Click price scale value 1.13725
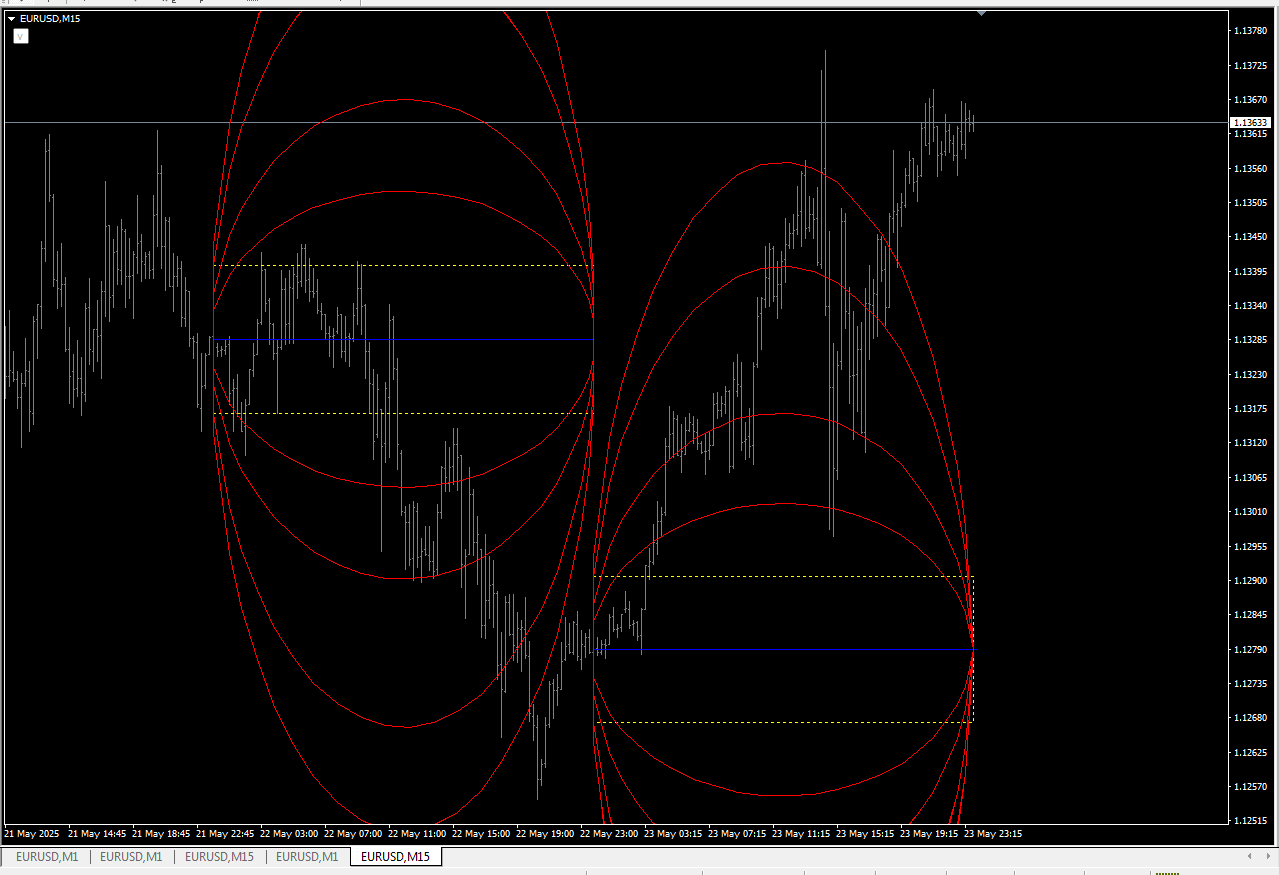This screenshot has width=1279, height=875. (1250, 65)
